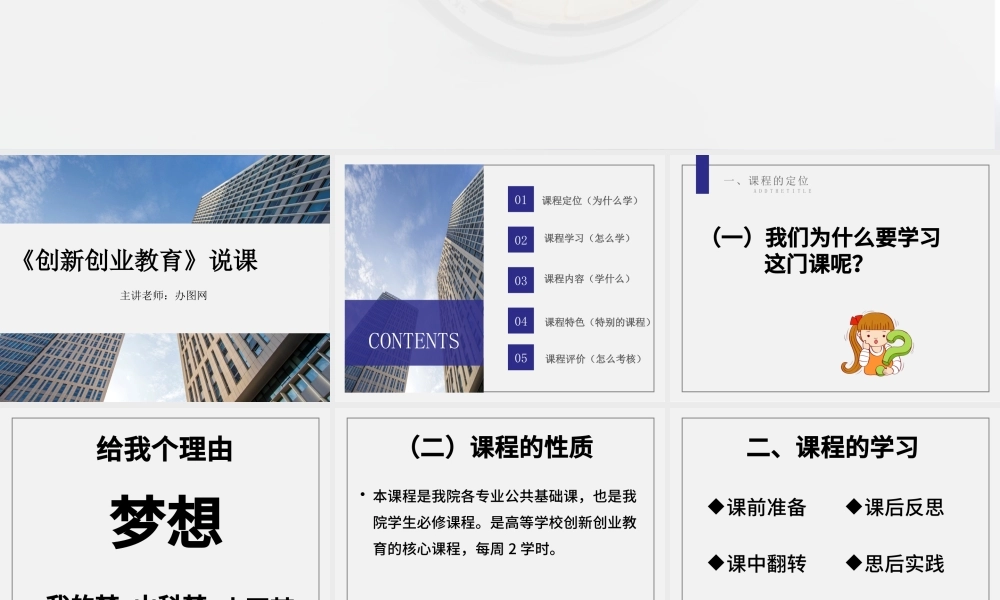Select the 01 numbered box
Image resolution: width=1000 pixels, height=600 pixels.
tap(520, 200)
